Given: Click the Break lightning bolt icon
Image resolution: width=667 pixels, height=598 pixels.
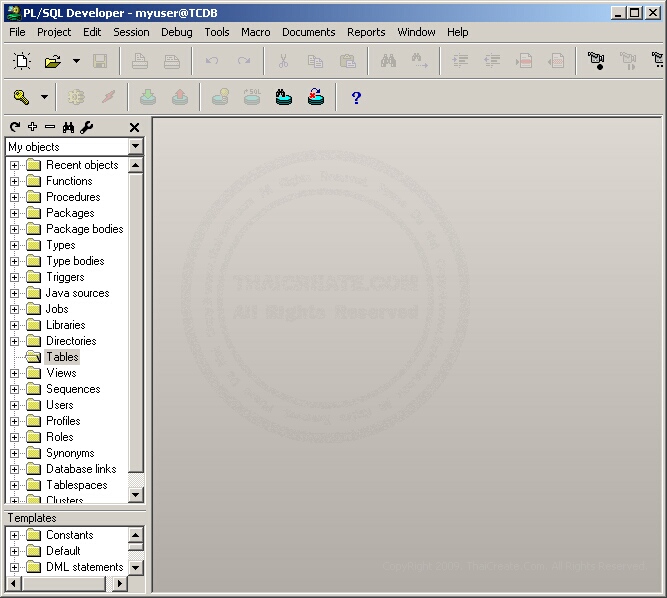Looking at the screenshot, I should (x=108, y=97).
